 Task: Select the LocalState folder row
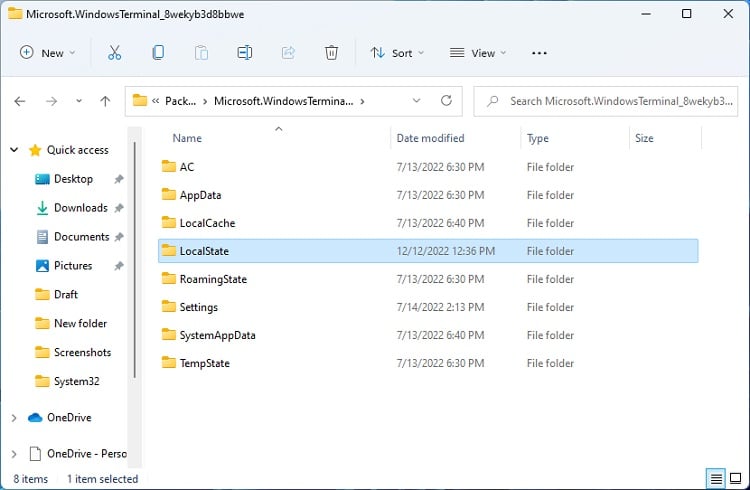coord(428,251)
